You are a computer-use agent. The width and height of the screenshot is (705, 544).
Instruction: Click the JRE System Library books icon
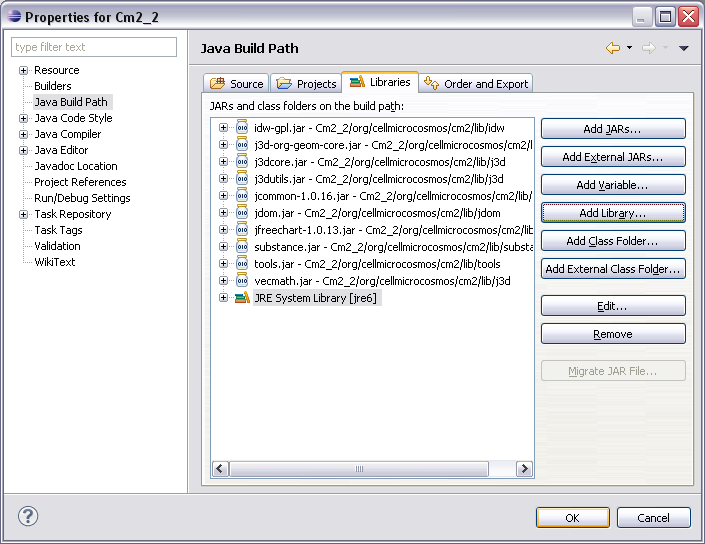242,298
